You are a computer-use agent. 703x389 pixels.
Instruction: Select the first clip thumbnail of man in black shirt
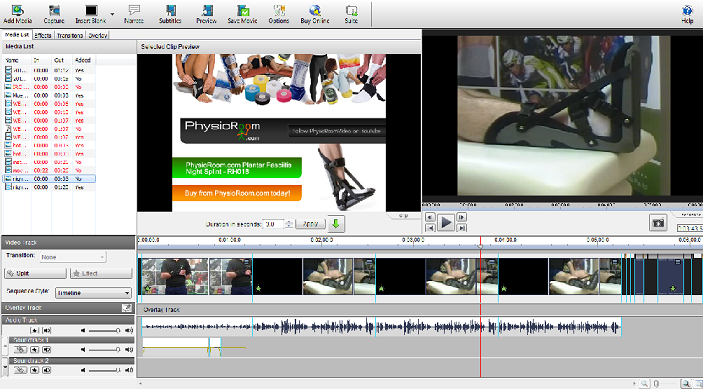174,277
